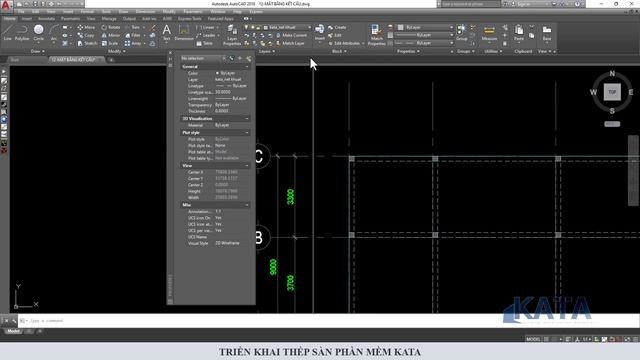640x360 pixels.
Task: Toggle auto-hide on the Properties palette
Action: click(170, 59)
